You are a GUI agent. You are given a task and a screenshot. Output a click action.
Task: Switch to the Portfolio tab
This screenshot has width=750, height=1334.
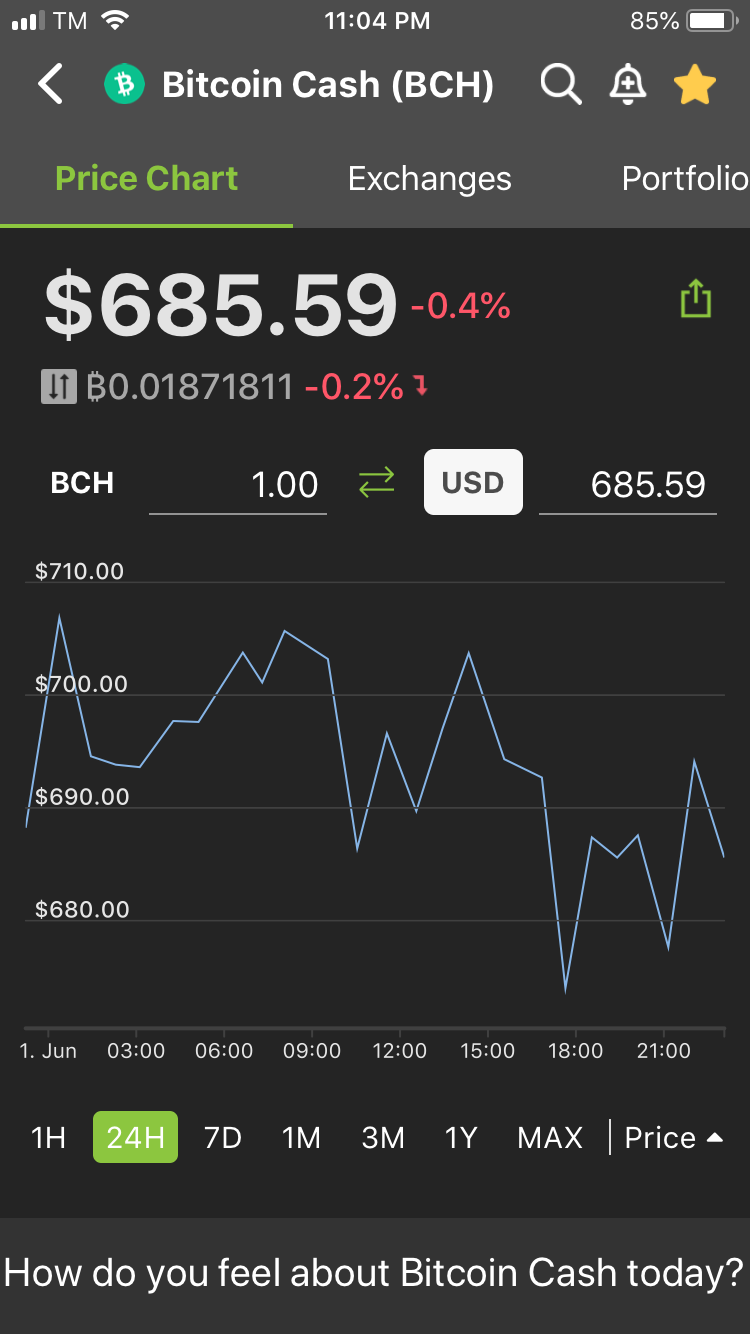[686, 179]
